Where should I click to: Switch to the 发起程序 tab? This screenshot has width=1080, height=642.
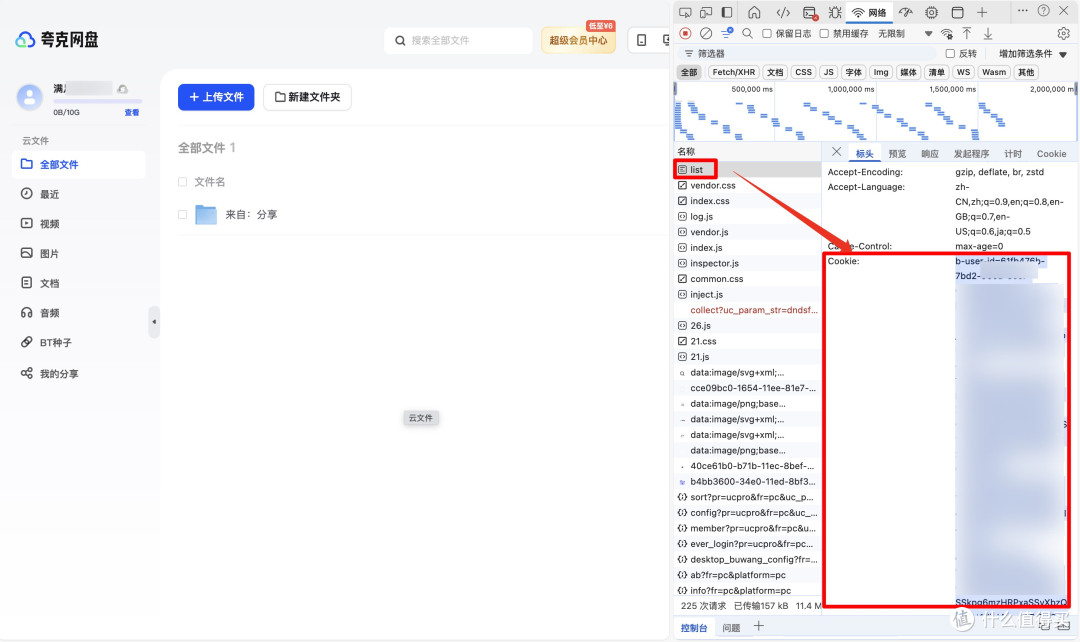(x=971, y=154)
